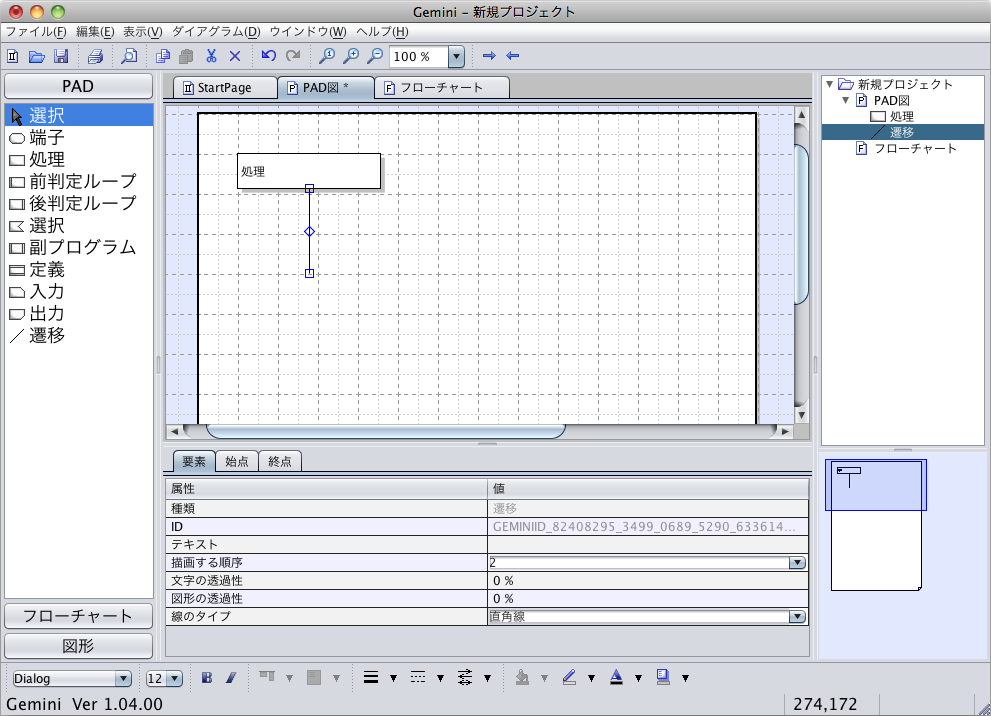This screenshot has height=716, width=991.
Task: Select the 端子 terminal tool
Action: [79, 137]
